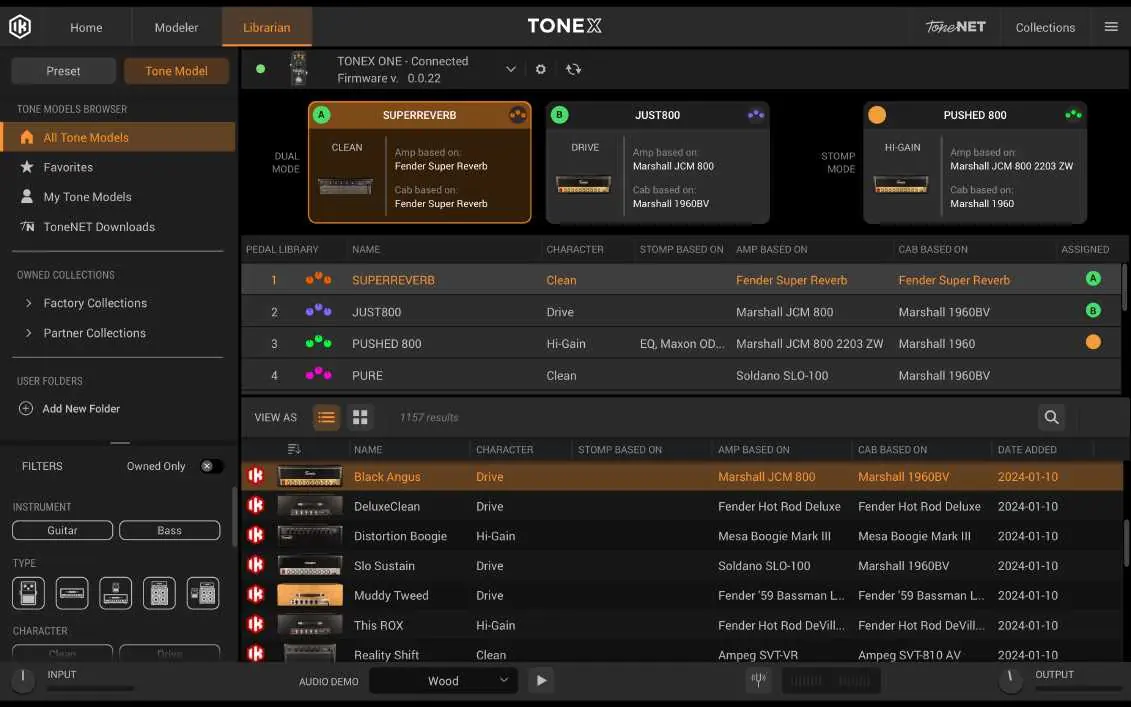Image resolution: width=1131 pixels, height=707 pixels.
Task: Toggle the Bass instrument filter
Action: [170, 530]
